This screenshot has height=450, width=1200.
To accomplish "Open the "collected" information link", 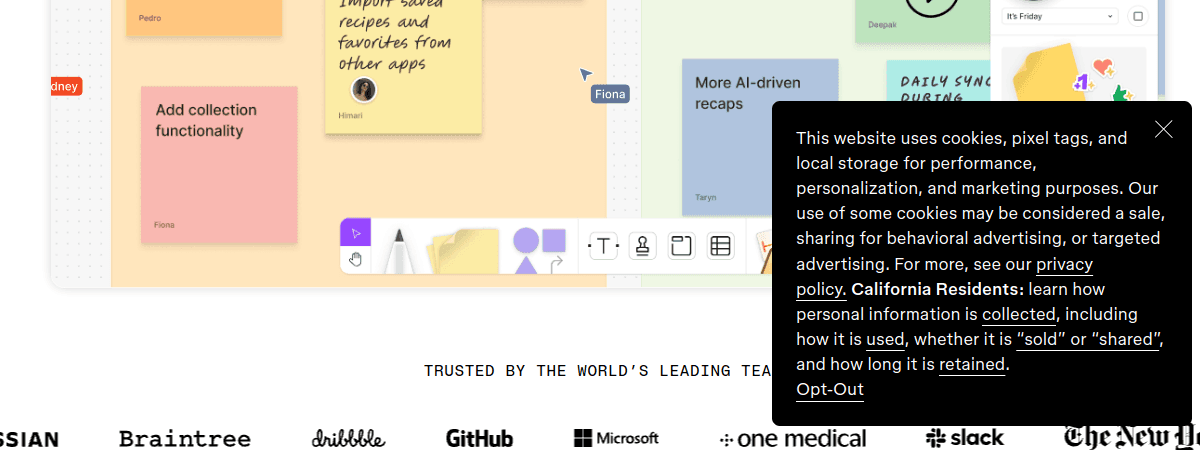I will click(x=1018, y=315).
